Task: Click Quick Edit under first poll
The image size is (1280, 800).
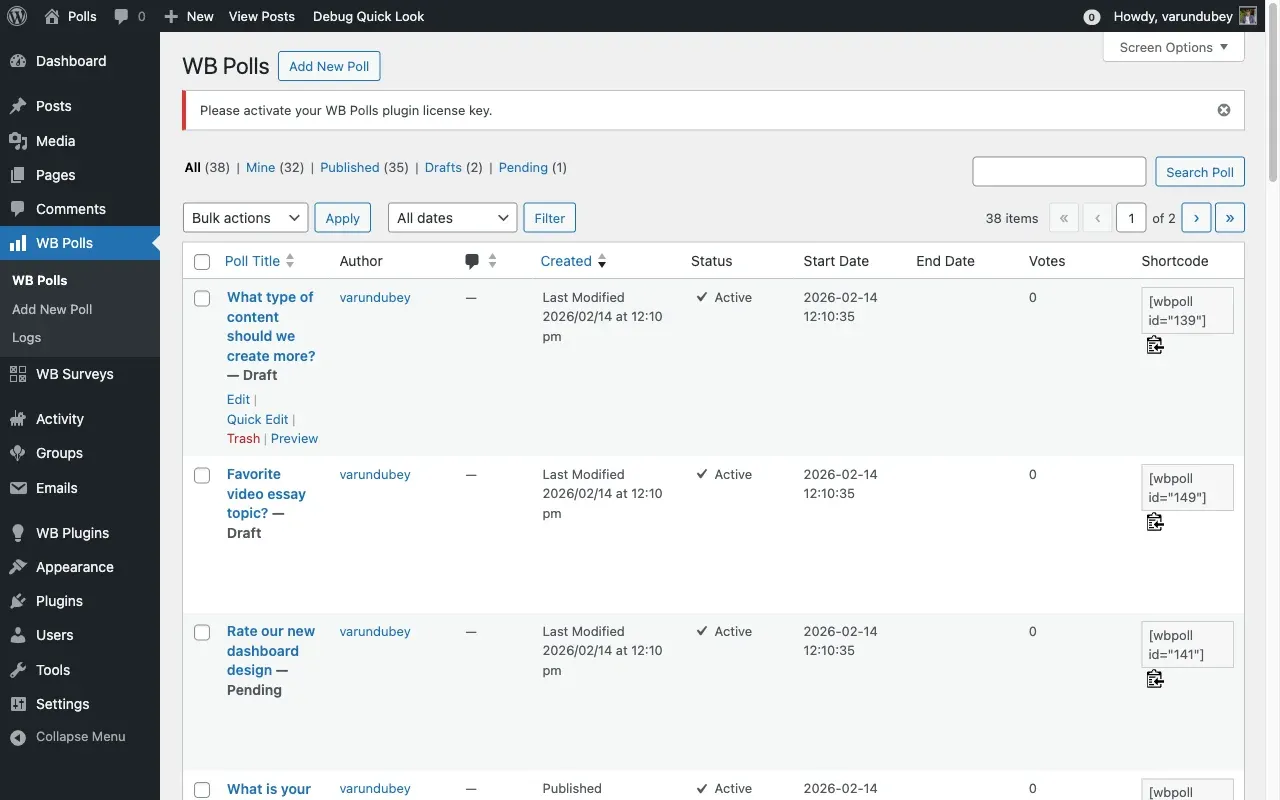Action: click(257, 419)
